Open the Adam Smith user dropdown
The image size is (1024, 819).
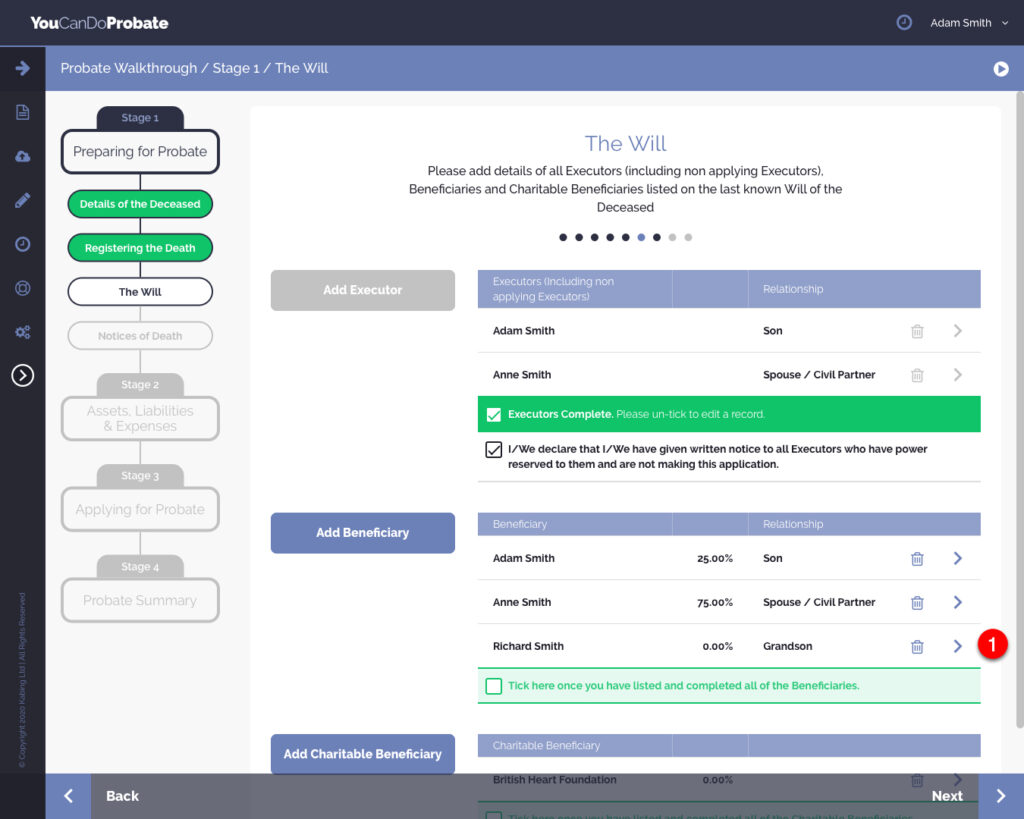(969, 23)
